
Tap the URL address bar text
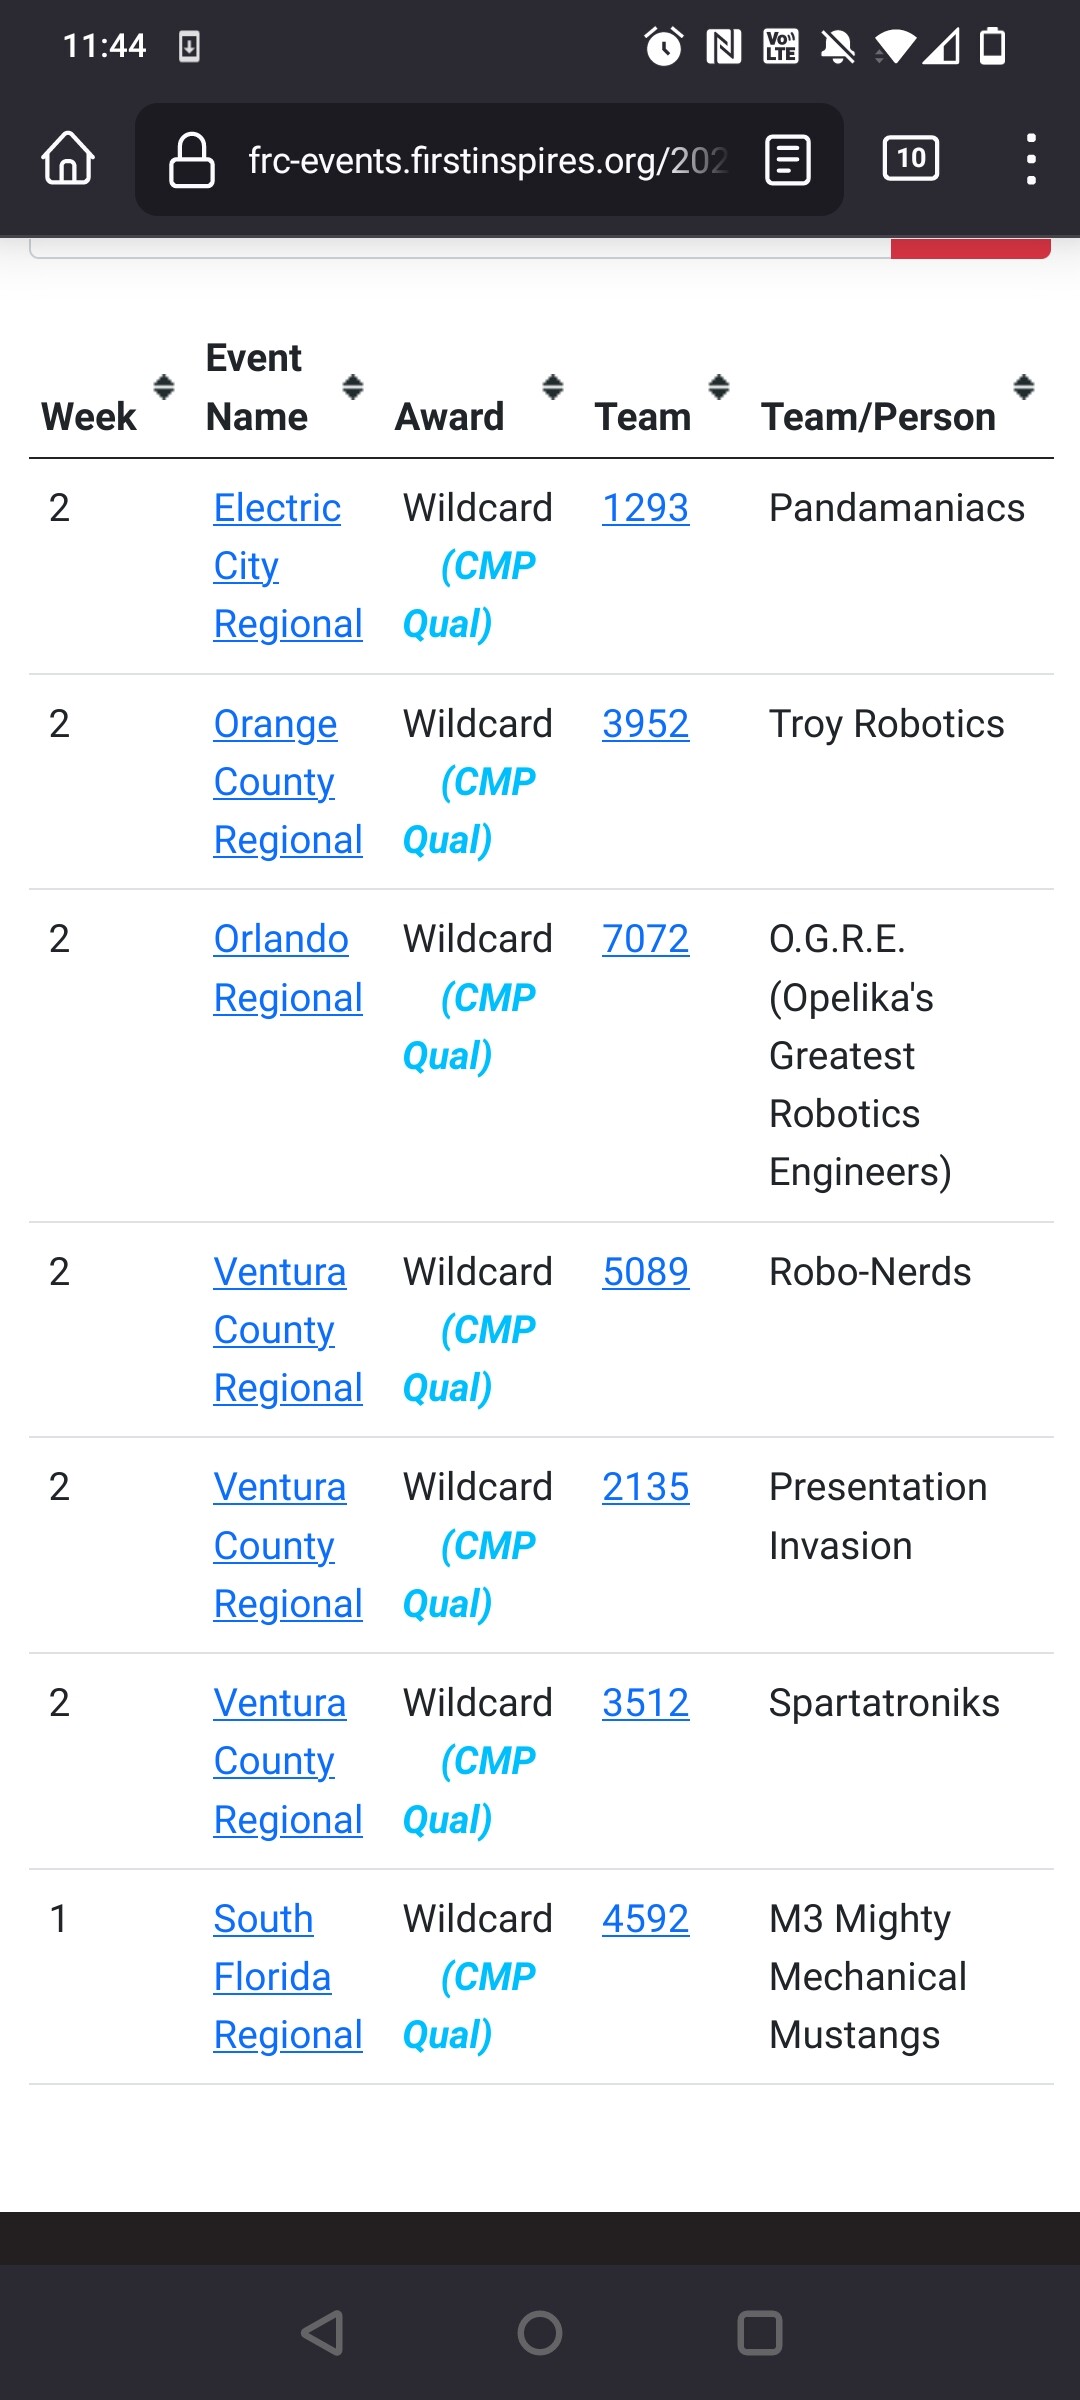click(487, 160)
